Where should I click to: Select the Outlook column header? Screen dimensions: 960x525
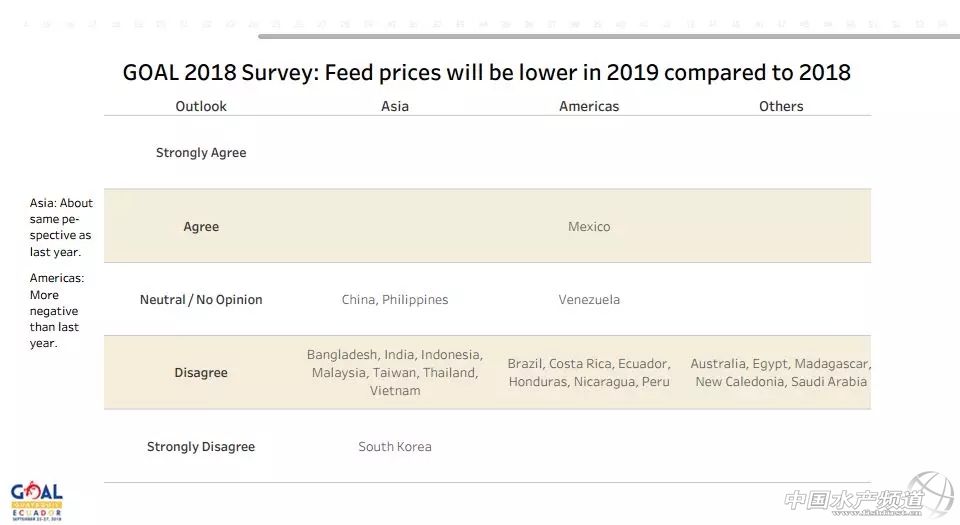[201, 106]
